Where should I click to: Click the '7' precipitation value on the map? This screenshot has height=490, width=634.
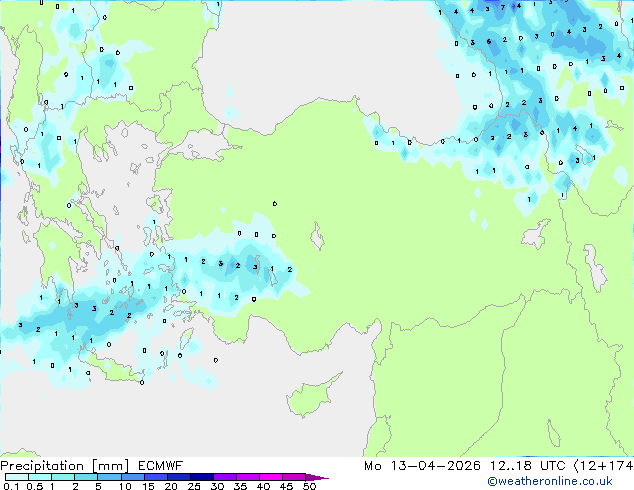[503, 7]
